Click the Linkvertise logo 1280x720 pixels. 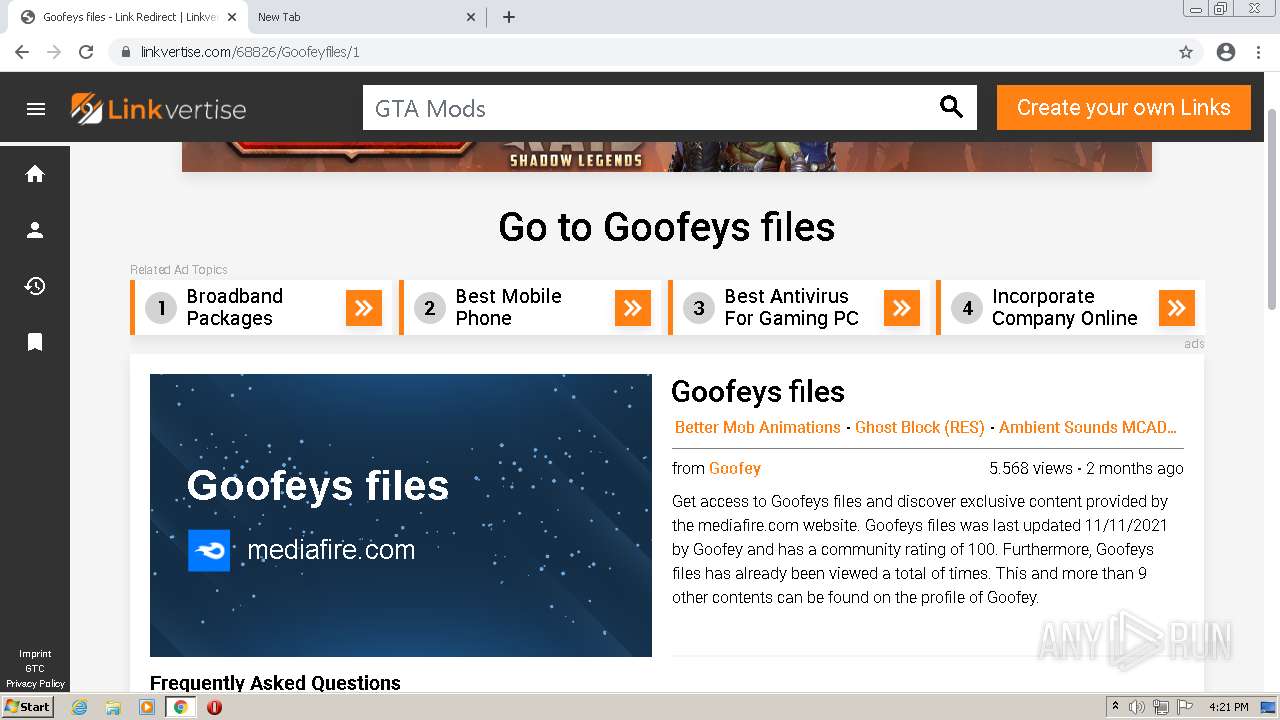click(158, 109)
